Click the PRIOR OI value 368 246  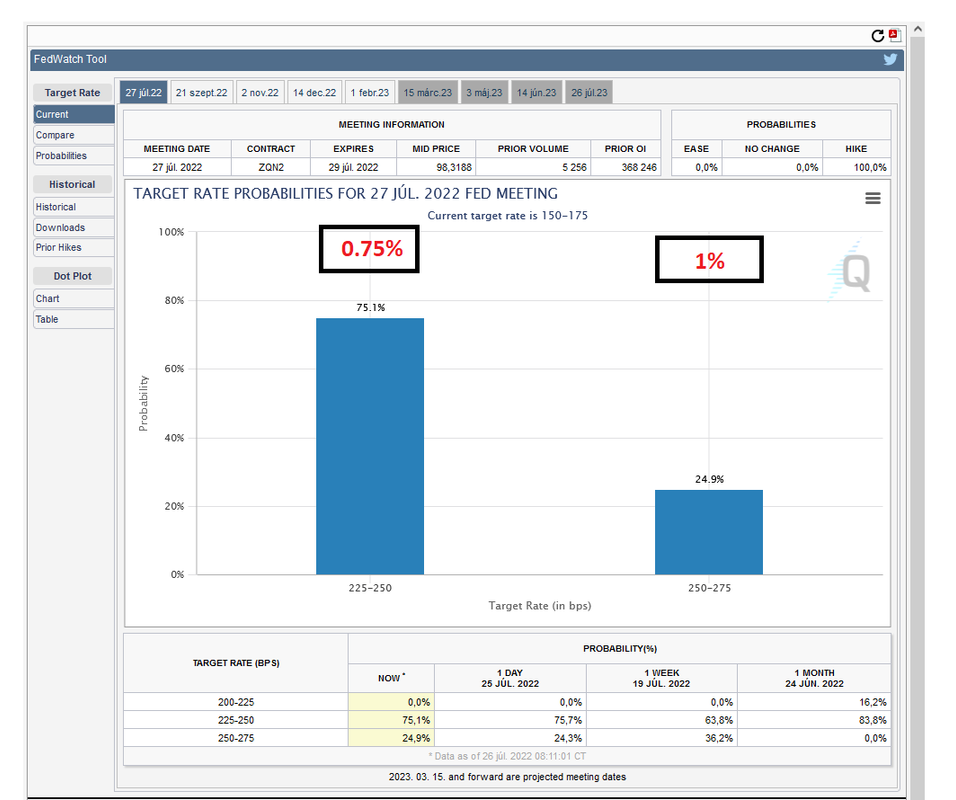tap(639, 167)
